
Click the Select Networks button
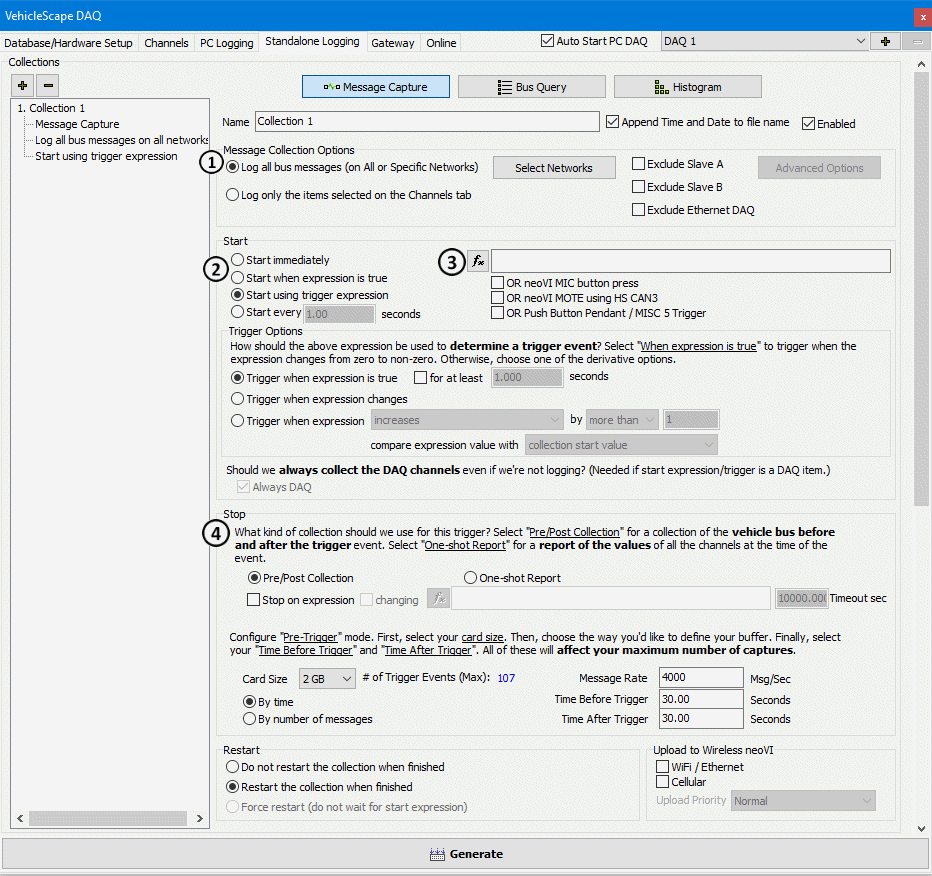554,168
